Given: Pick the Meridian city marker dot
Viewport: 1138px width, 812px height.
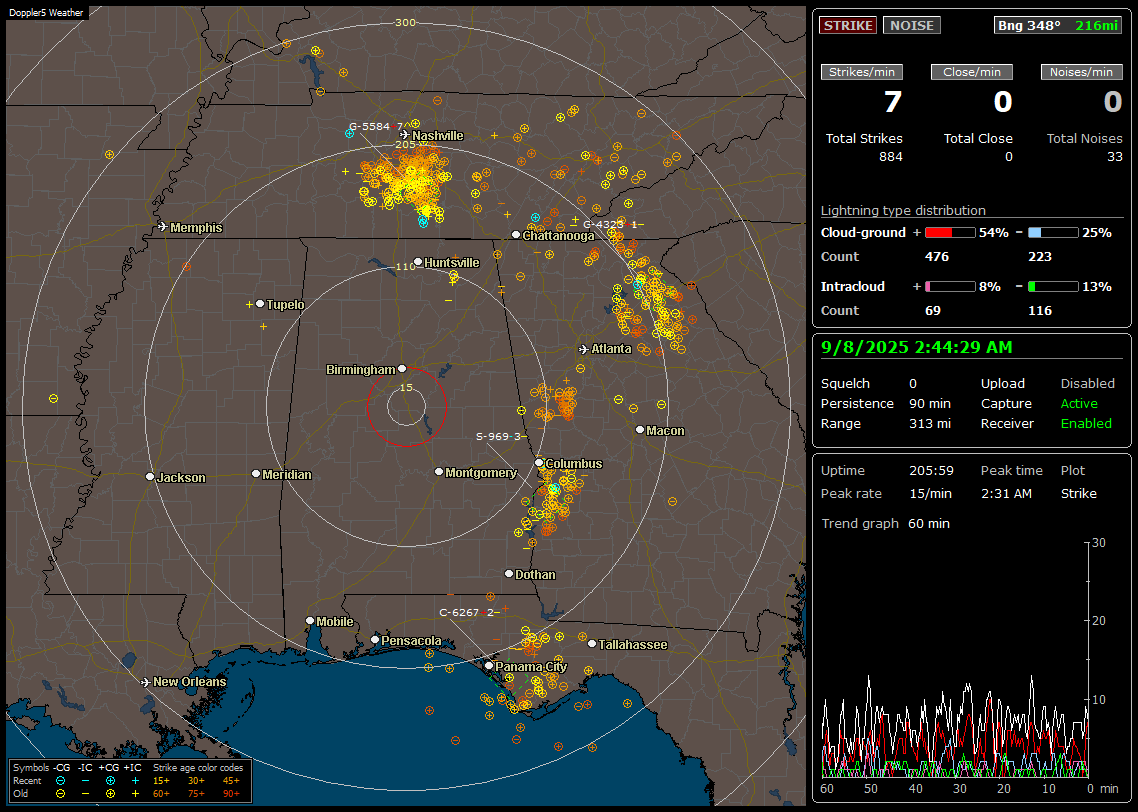Looking at the screenshot, I should (x=255, y=474).
